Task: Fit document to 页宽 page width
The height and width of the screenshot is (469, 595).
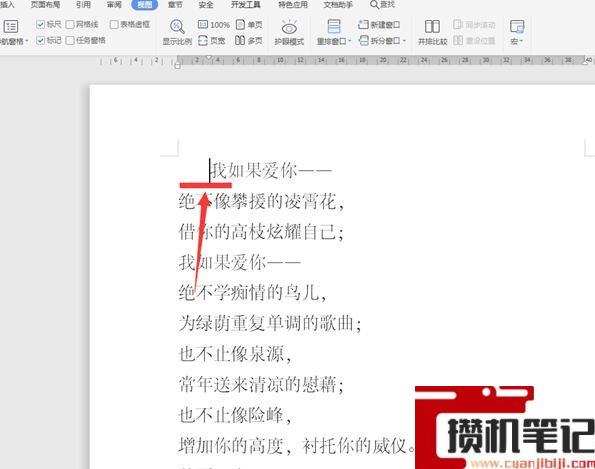Action: (x=212, y=41)
